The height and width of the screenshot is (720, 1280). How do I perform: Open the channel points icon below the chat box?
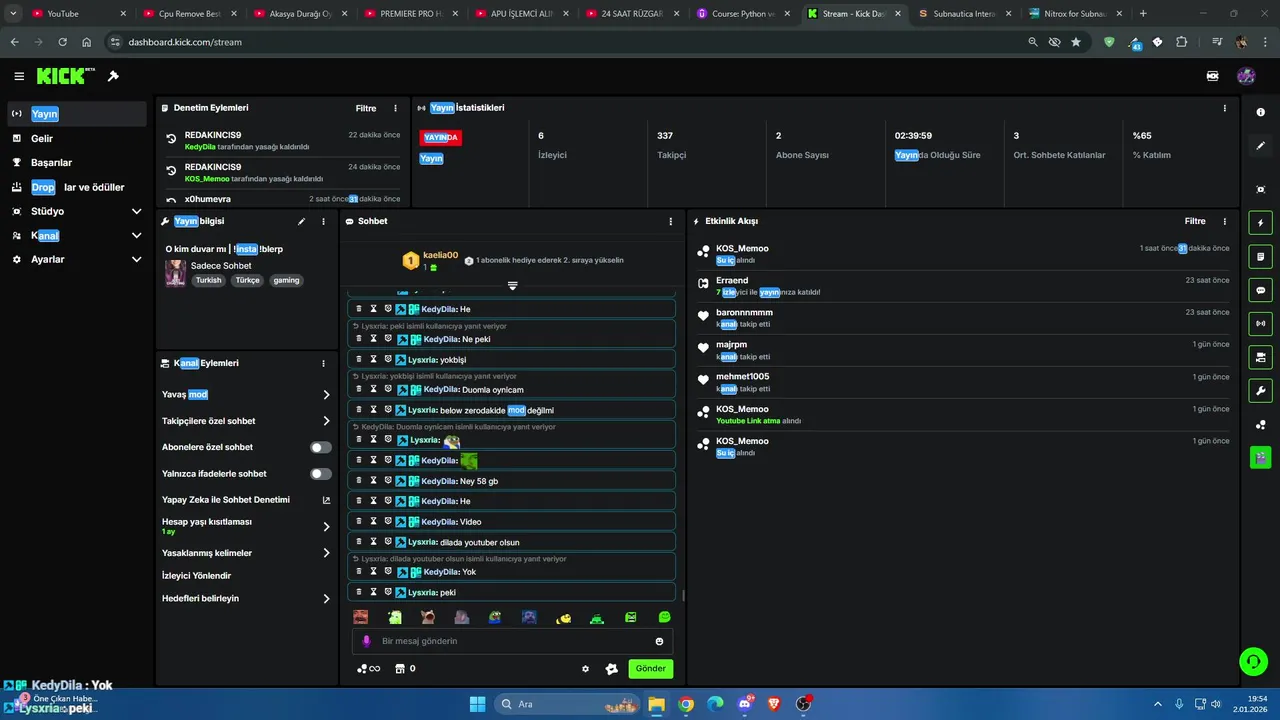click(368, 669)
